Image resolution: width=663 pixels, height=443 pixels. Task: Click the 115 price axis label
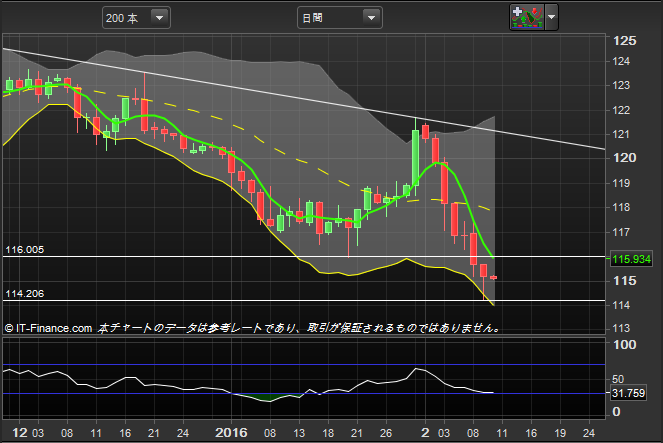point(624,281)
